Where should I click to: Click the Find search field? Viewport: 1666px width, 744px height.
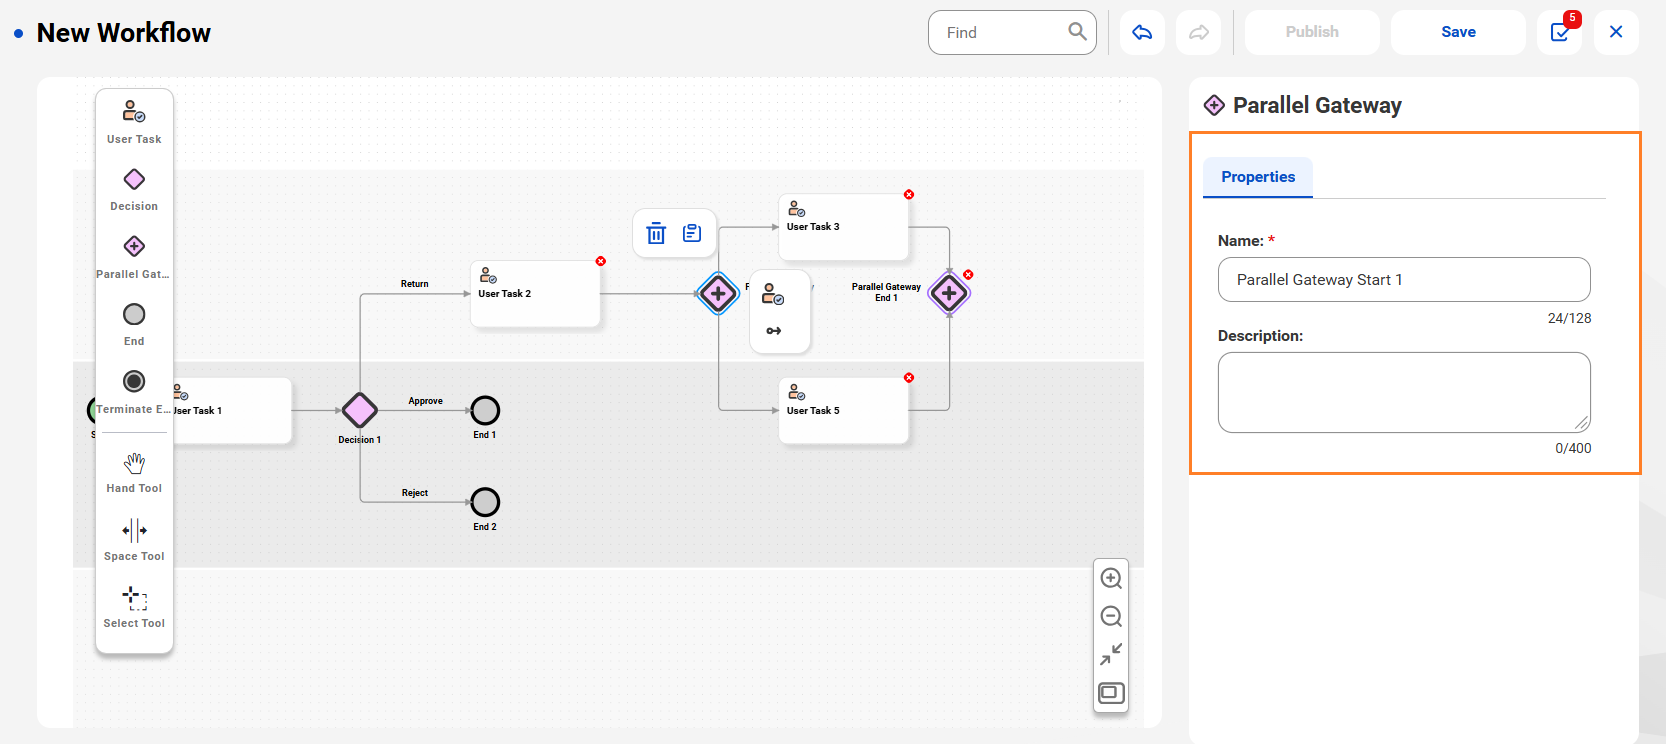(1012, 33)
